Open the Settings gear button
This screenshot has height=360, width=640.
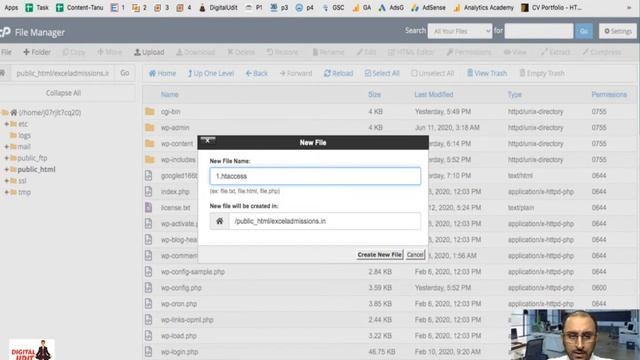tap(618, 31)
